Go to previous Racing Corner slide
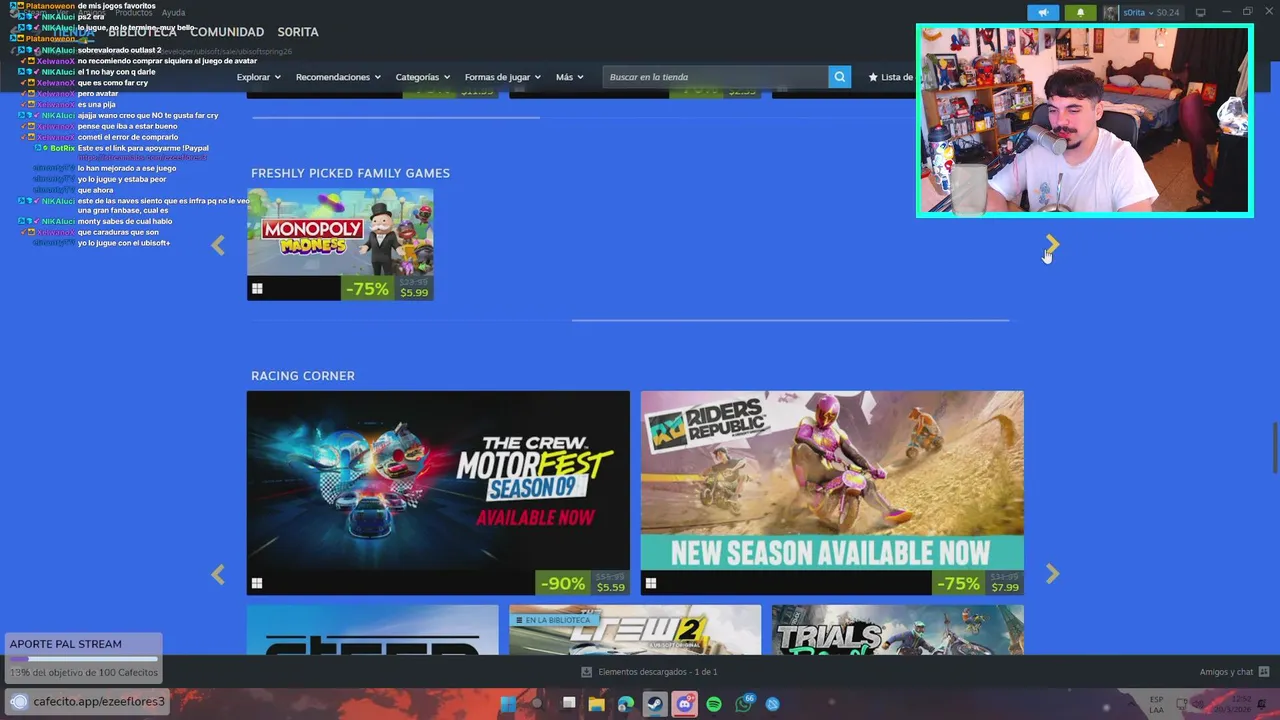 pyautogui.click(x=218, y=574)
